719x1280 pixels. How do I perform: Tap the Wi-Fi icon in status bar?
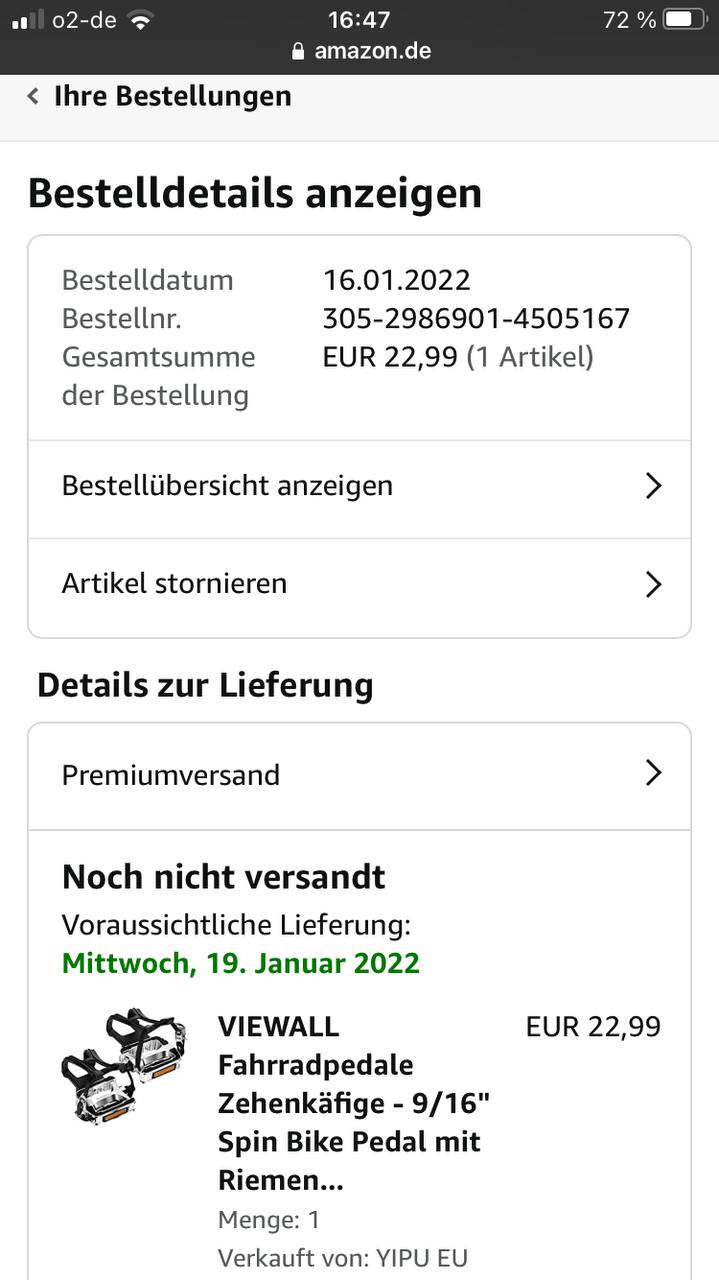[x=141, y=20]
